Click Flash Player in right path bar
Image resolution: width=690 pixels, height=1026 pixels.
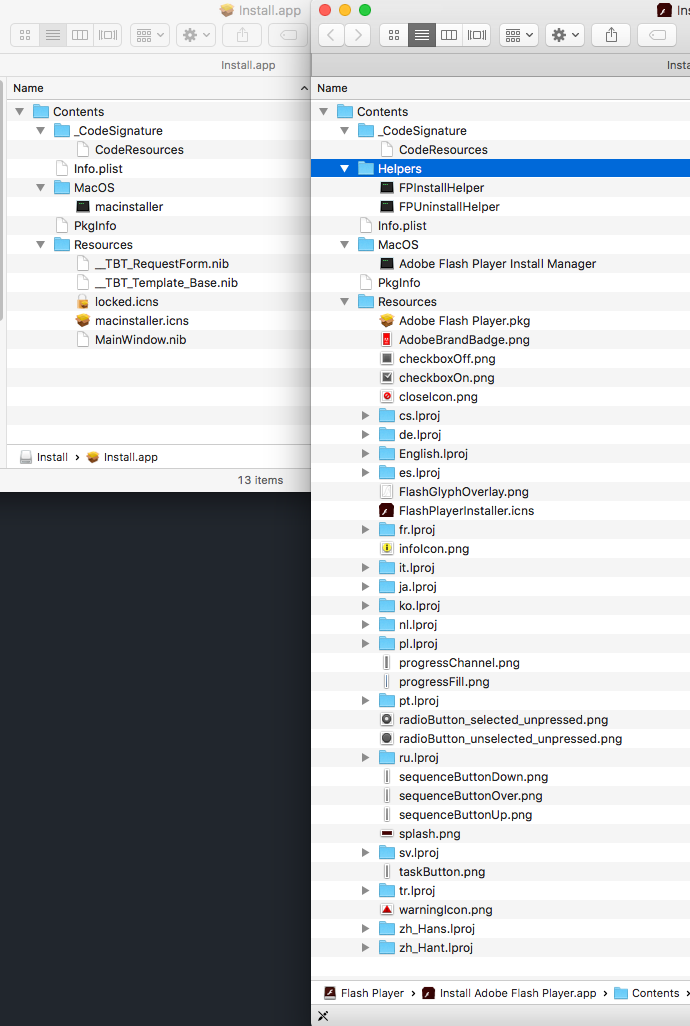tap(364, 993)
